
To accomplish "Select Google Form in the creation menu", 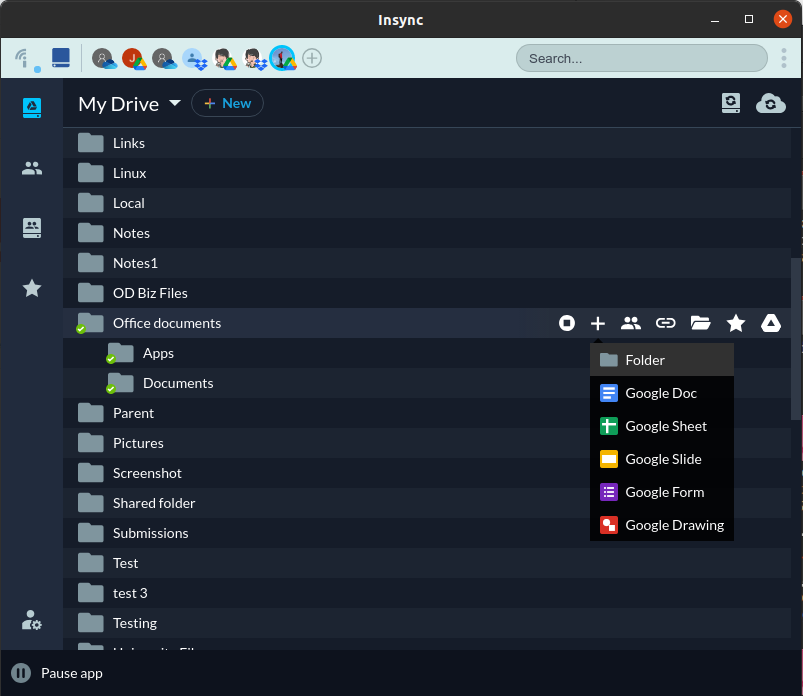I will point(661,492).
